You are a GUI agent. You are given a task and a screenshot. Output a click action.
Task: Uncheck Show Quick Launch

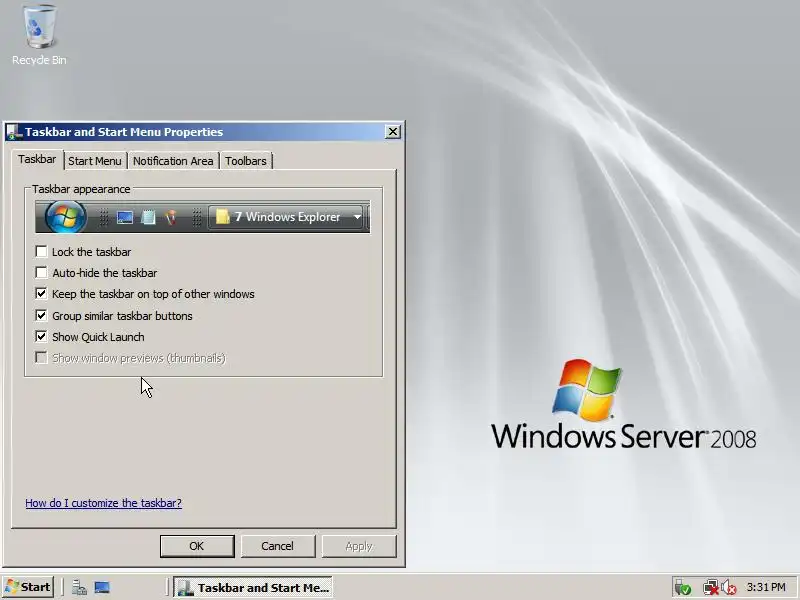point(41,337)
